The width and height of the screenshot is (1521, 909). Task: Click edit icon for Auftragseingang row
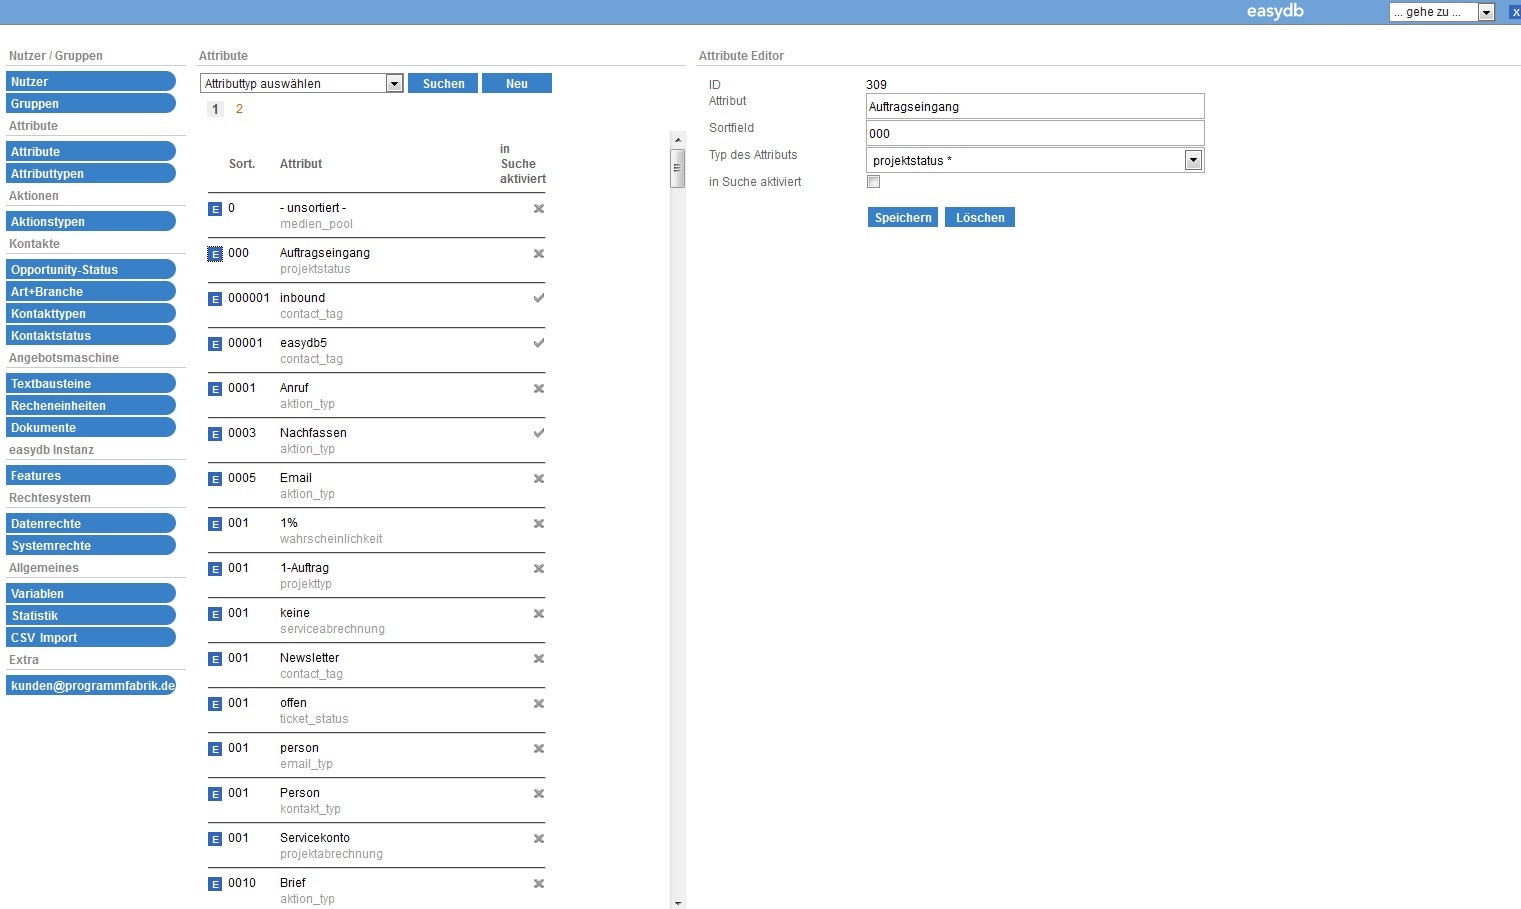[x=215, y=254]
